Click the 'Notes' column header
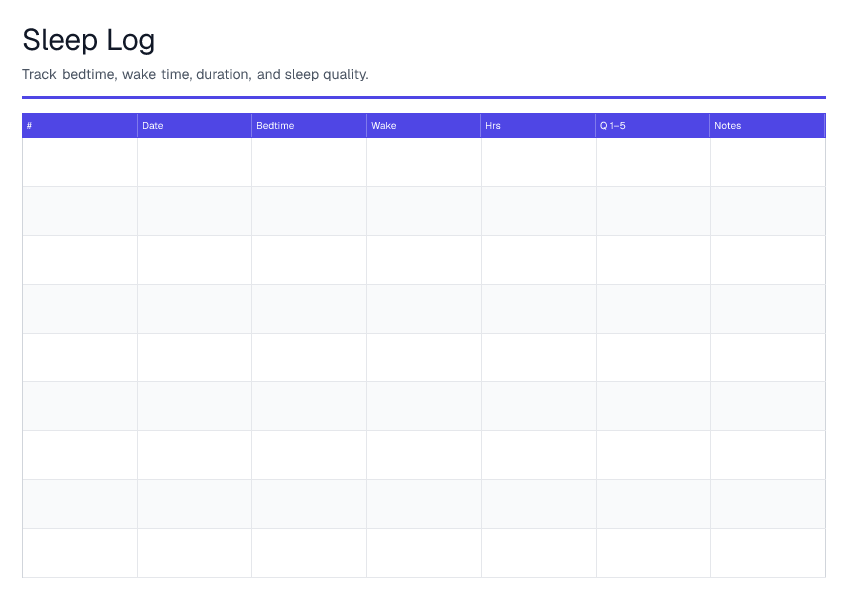Screen dimensions: 848x600 (767, 126)
